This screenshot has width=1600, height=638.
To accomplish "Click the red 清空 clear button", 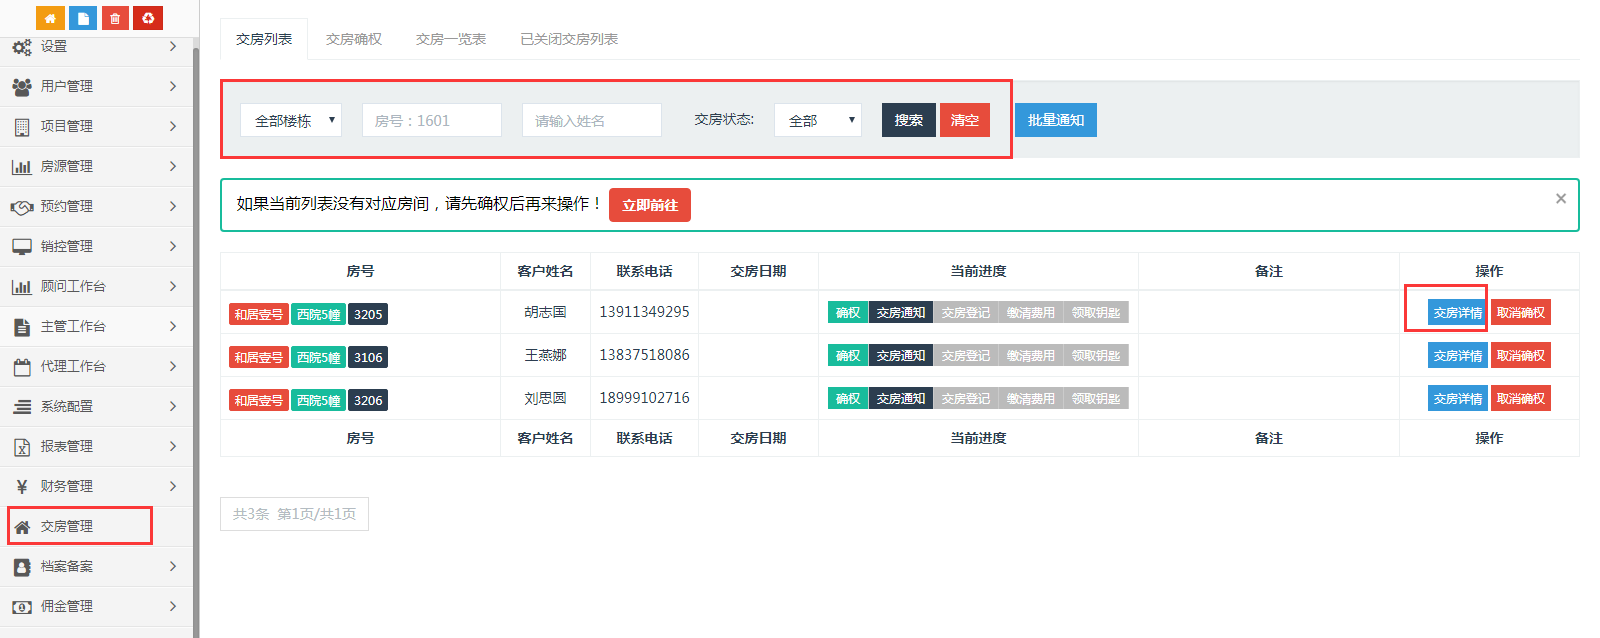I will [965, 120].
